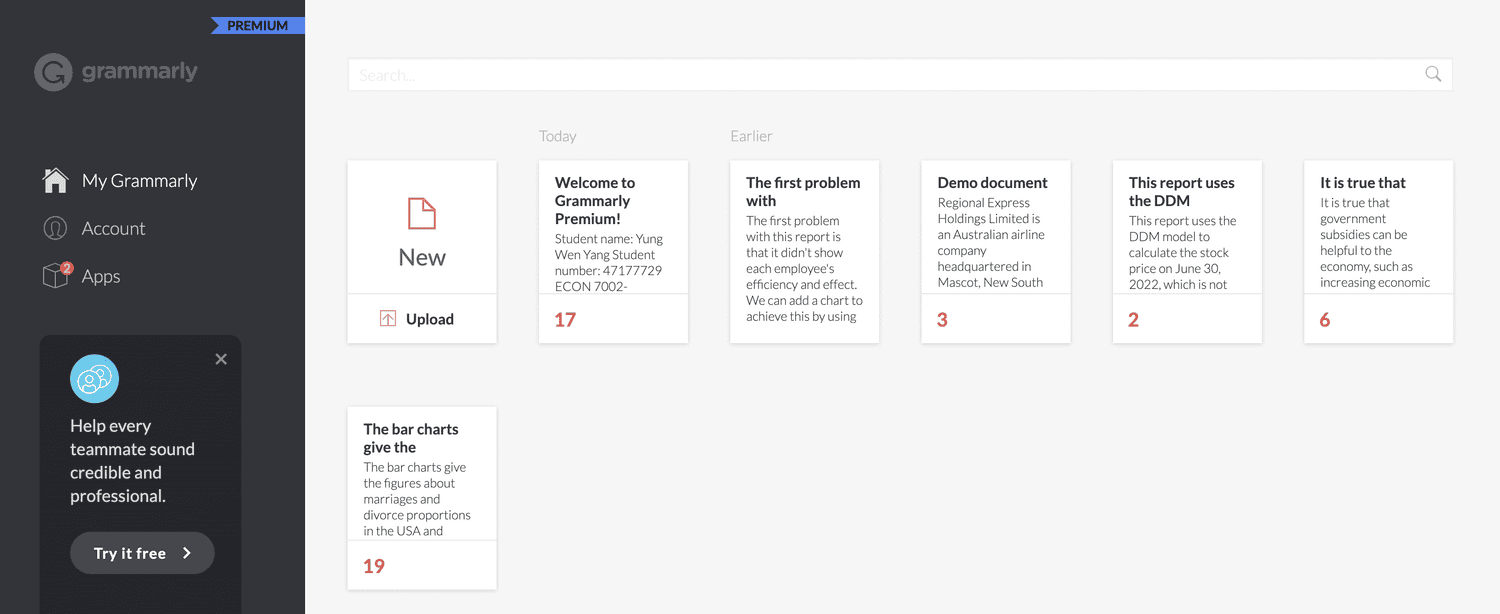Click the New document page icon
The image size is (1500, 614).
[x=422, y=213]
